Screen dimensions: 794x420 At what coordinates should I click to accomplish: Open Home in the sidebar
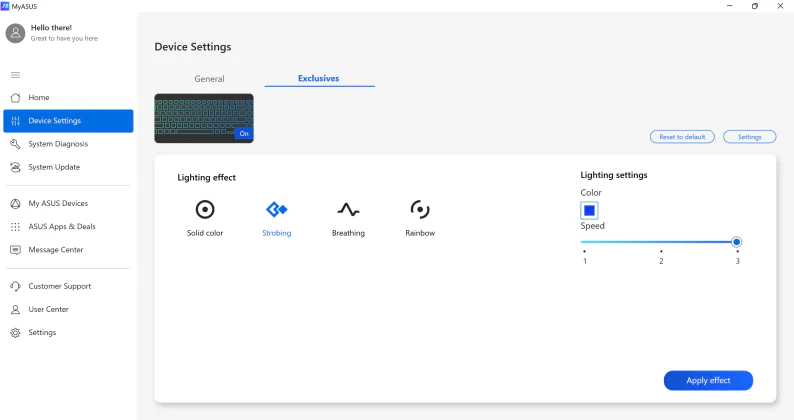pos(39,97)
